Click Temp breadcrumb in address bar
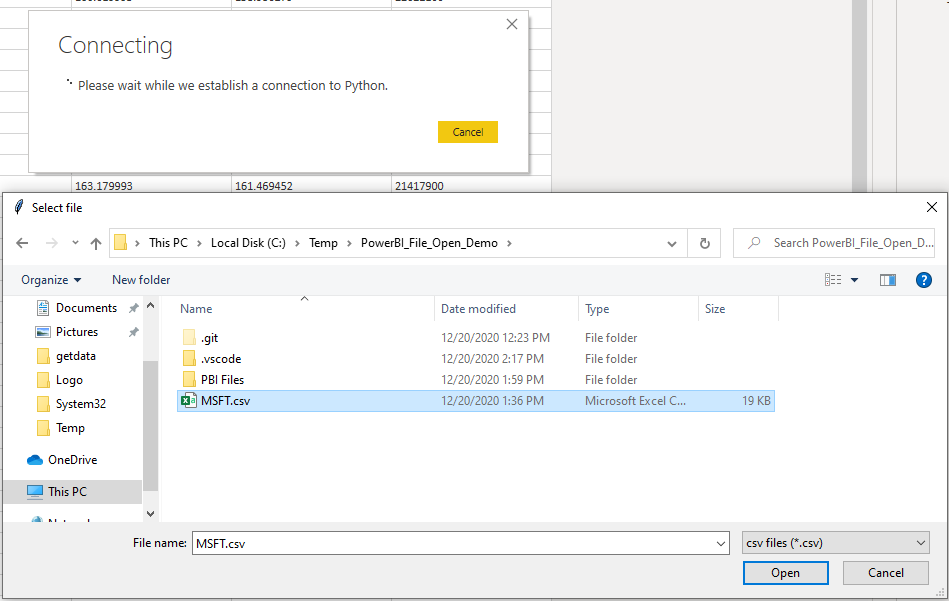The image size is (949, 601). tap(323, 243)
